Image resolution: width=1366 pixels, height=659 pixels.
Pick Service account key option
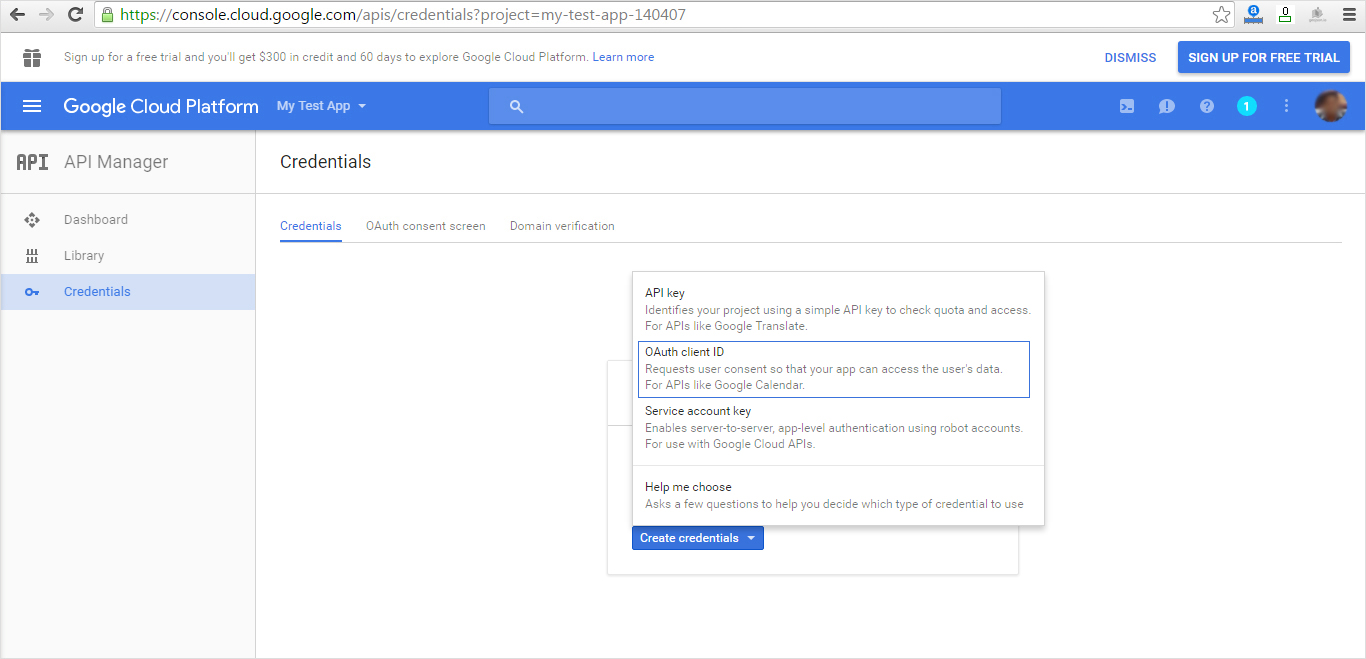(838, 427)
